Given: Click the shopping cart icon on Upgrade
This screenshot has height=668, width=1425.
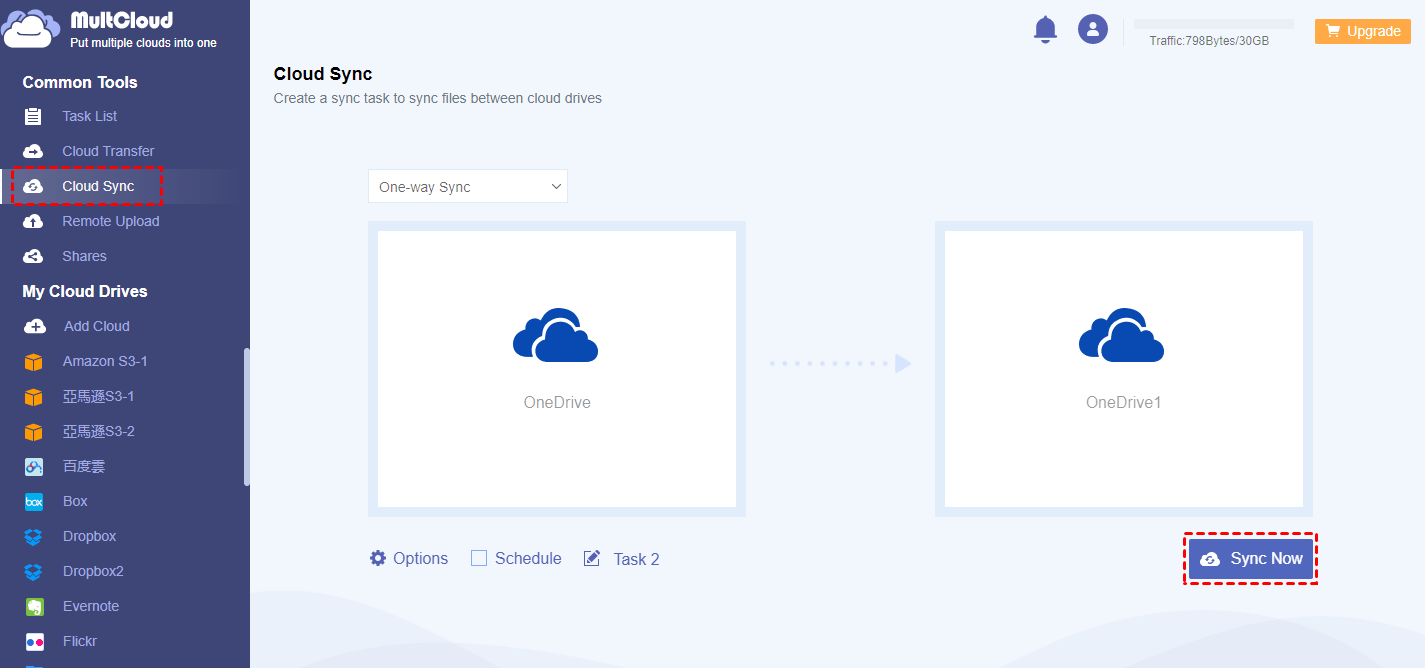Looking at the screenshot, I should click(1333, 31).
